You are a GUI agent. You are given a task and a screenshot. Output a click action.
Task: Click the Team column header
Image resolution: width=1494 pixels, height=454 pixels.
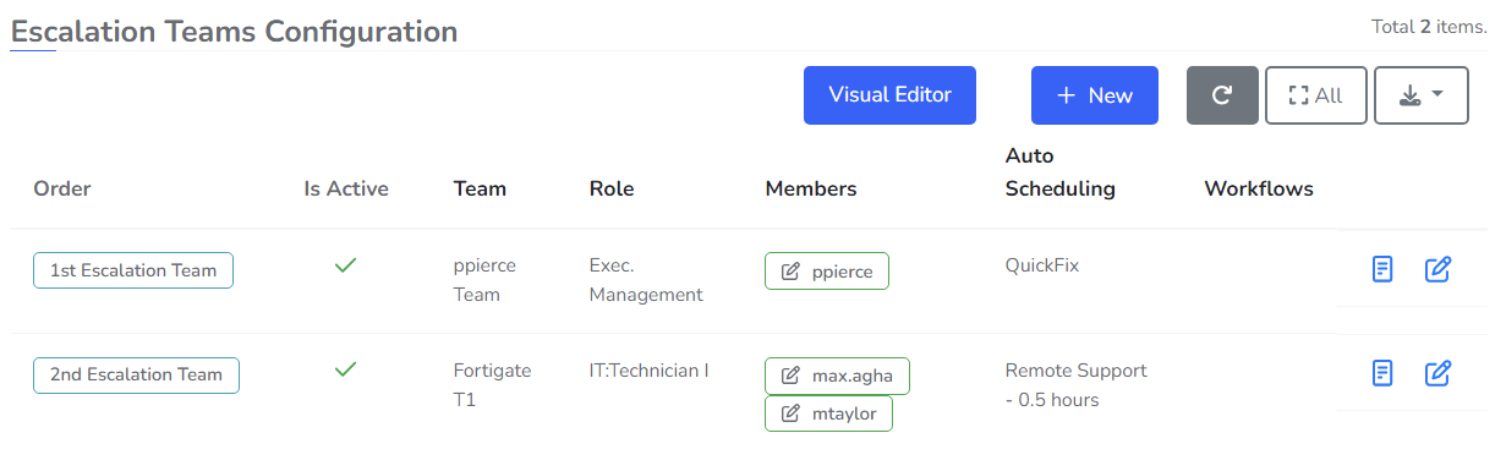[479, 188]
